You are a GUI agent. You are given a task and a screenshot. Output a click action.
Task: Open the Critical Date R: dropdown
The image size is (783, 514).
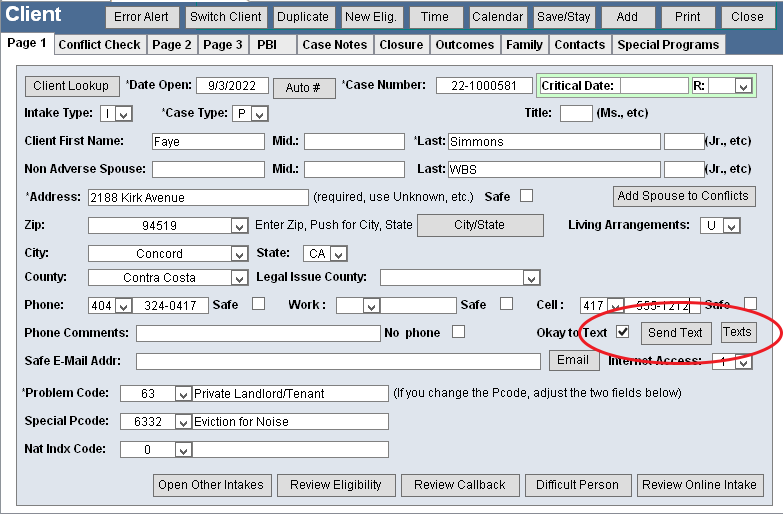pos(743,86)
